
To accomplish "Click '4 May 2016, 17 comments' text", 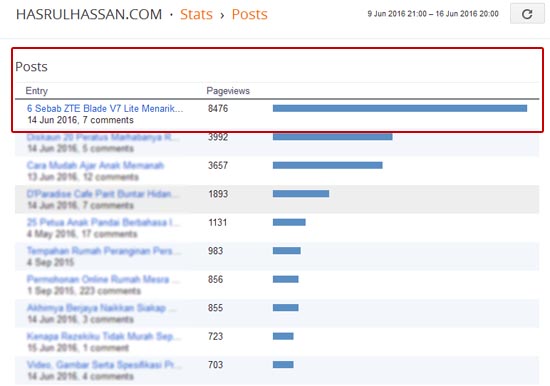I will coord(82,234).
